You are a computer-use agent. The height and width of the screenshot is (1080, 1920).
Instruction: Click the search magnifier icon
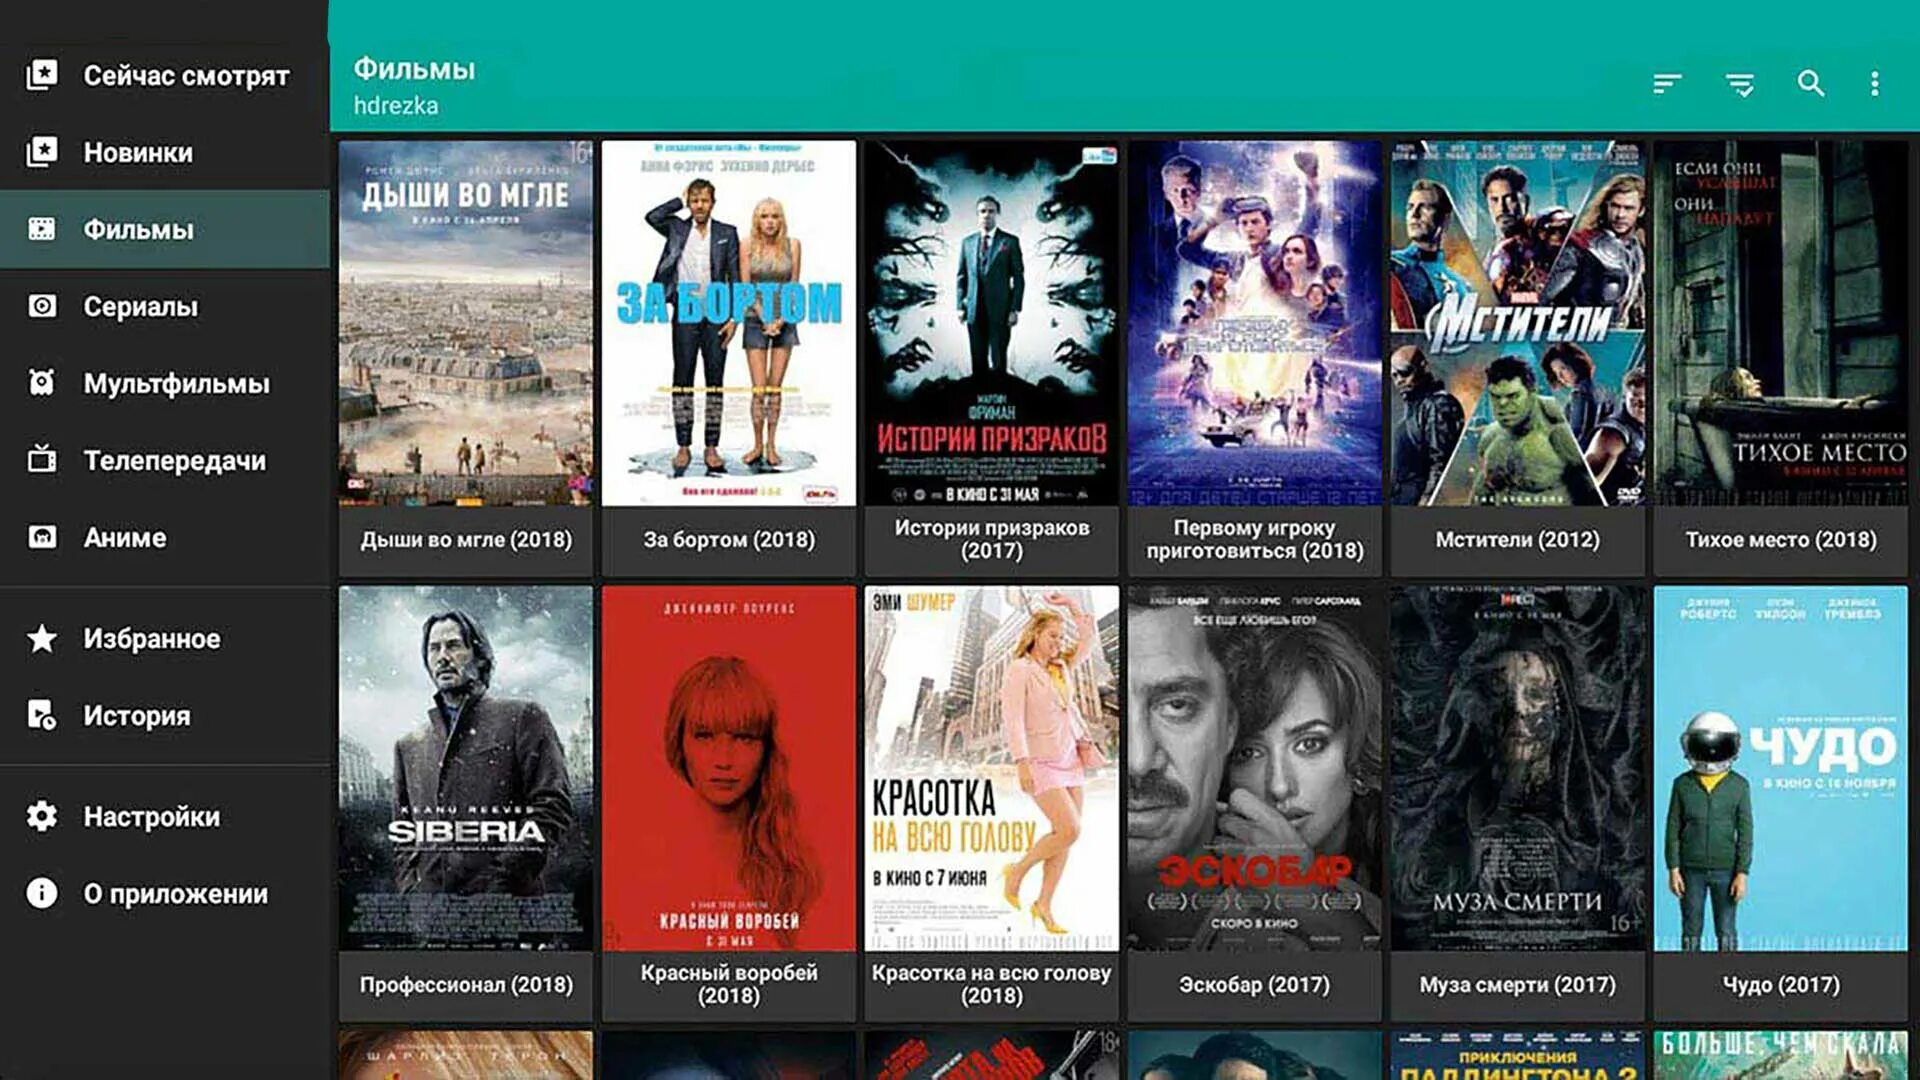click(1811, 84)
